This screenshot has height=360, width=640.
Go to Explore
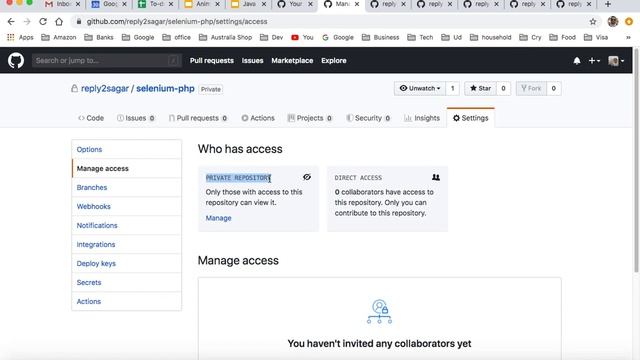(x=333, y=60)
